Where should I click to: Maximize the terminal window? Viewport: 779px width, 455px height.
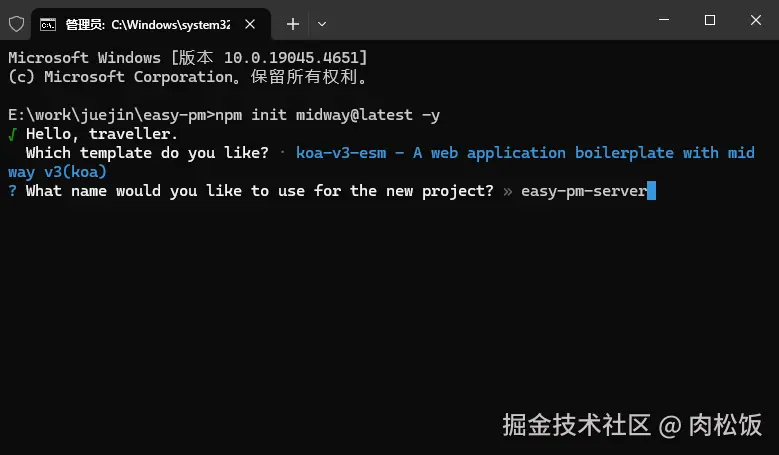[x=709, y=20]
